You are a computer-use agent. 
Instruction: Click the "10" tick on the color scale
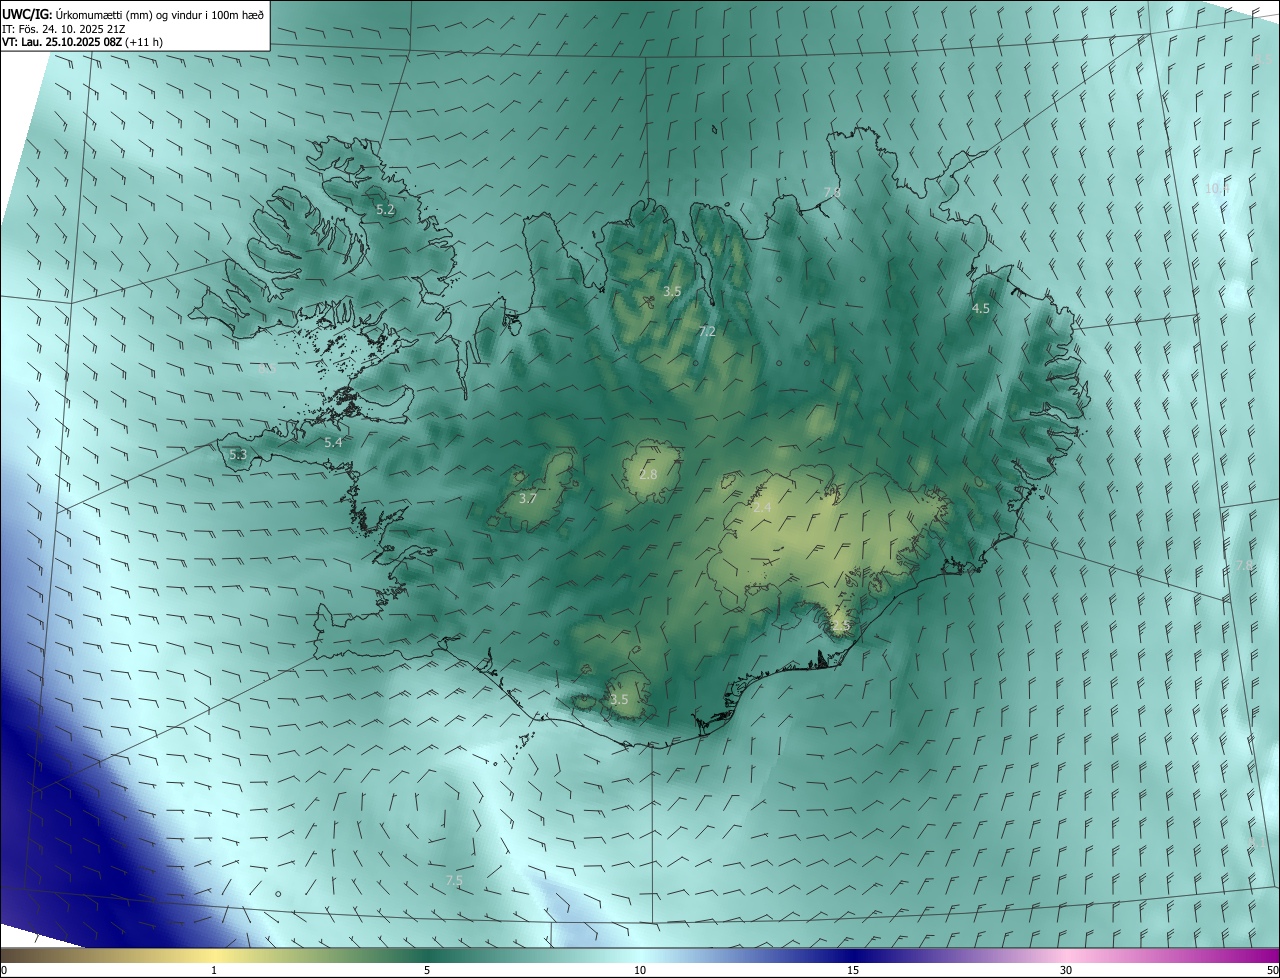click(640, 970)
